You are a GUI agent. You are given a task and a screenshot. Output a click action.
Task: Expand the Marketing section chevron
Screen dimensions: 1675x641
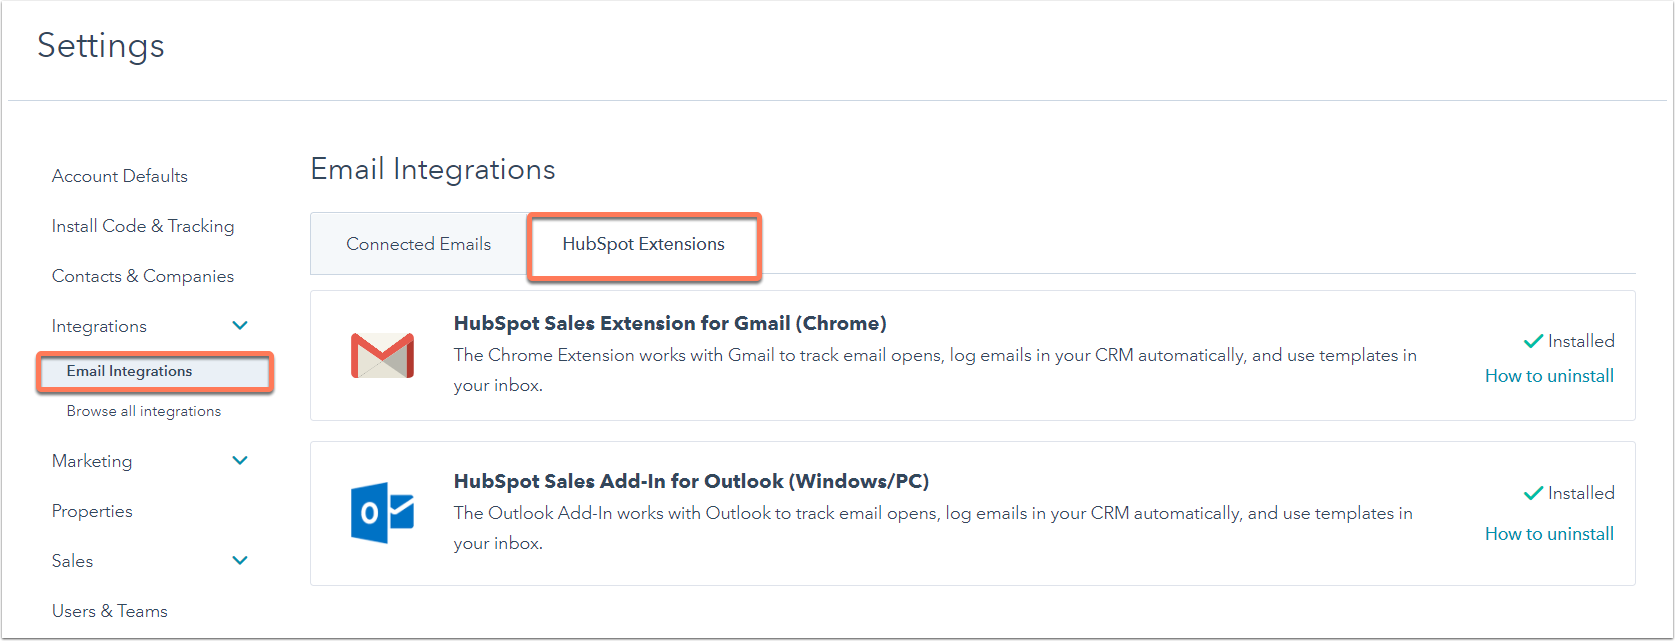pyautogui.click(x=240, y=461)
